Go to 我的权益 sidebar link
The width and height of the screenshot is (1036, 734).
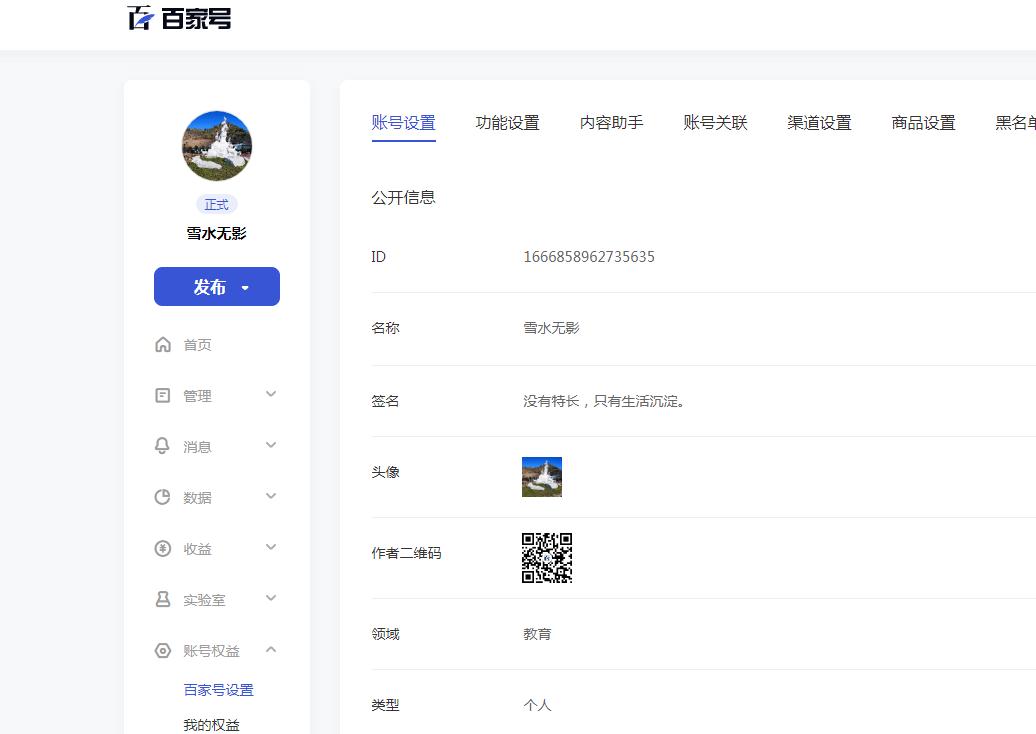(x=211, y=724)
